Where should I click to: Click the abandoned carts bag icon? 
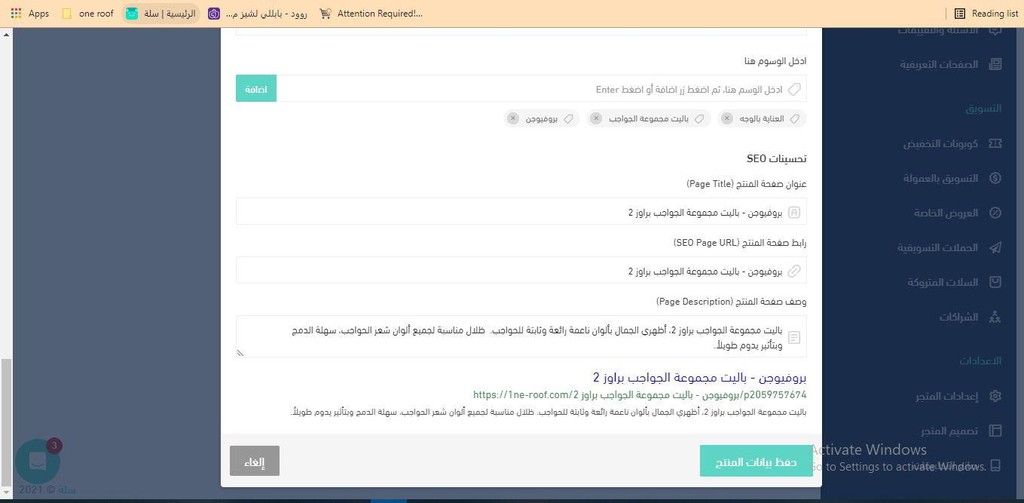pyautogui.click(x=995, y=282)
